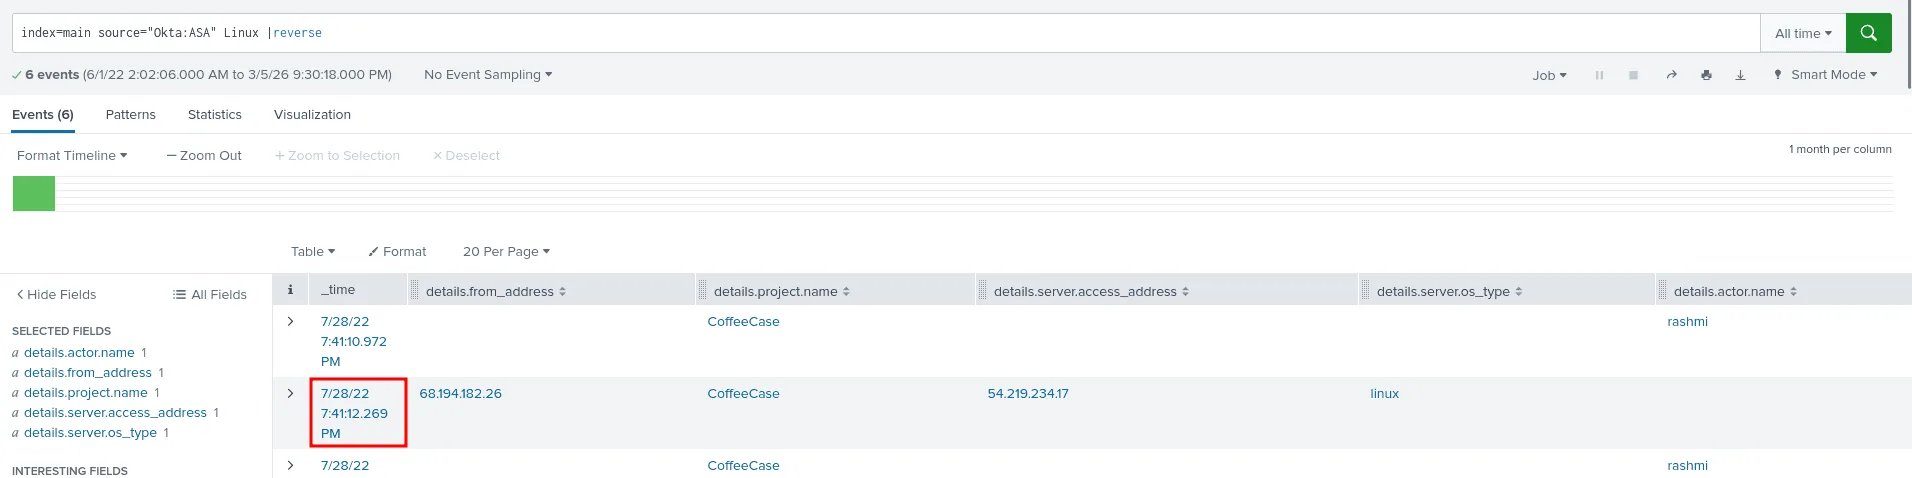Open the Table view dropdown
The width and height of the screenshot is (1912, 478).
tap(313, 251)
